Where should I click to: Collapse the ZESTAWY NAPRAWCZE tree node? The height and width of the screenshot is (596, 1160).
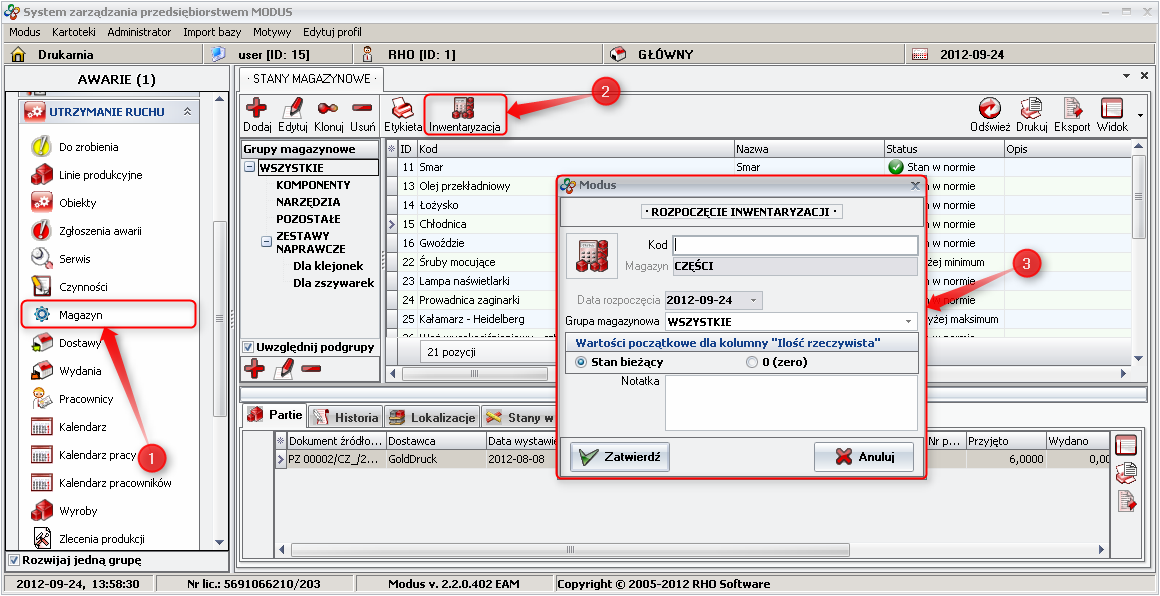click(x=267, y=241)
